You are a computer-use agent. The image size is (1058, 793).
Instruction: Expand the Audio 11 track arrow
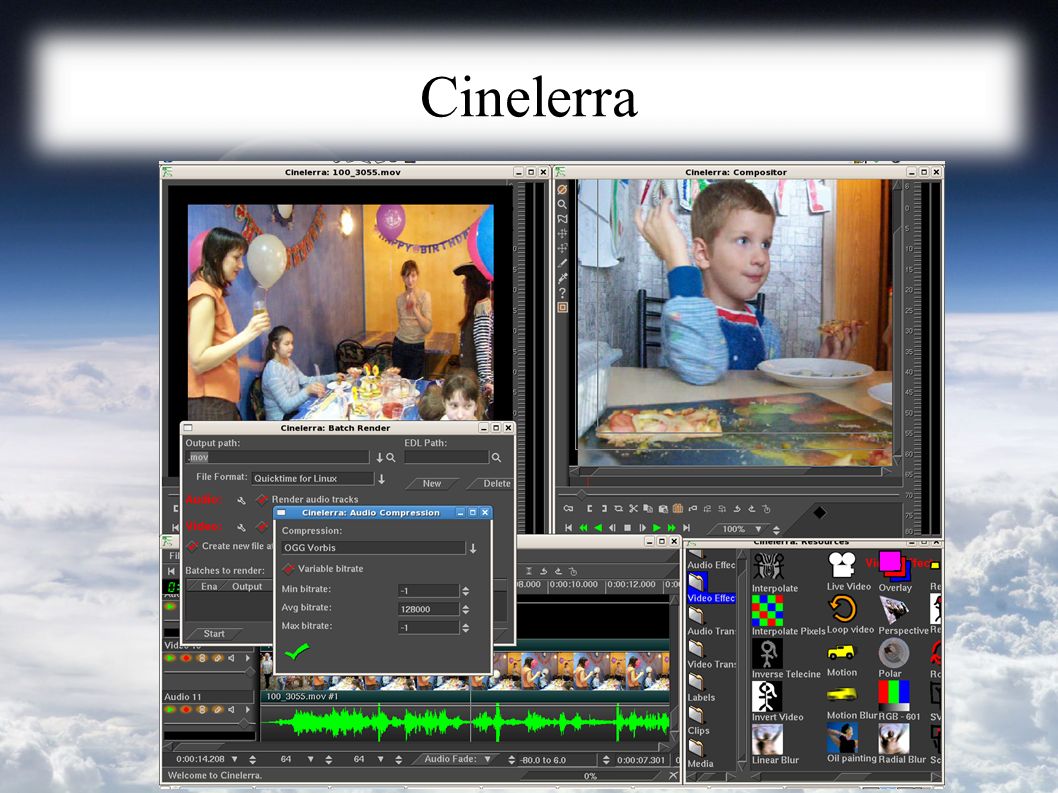click(248, 709)
